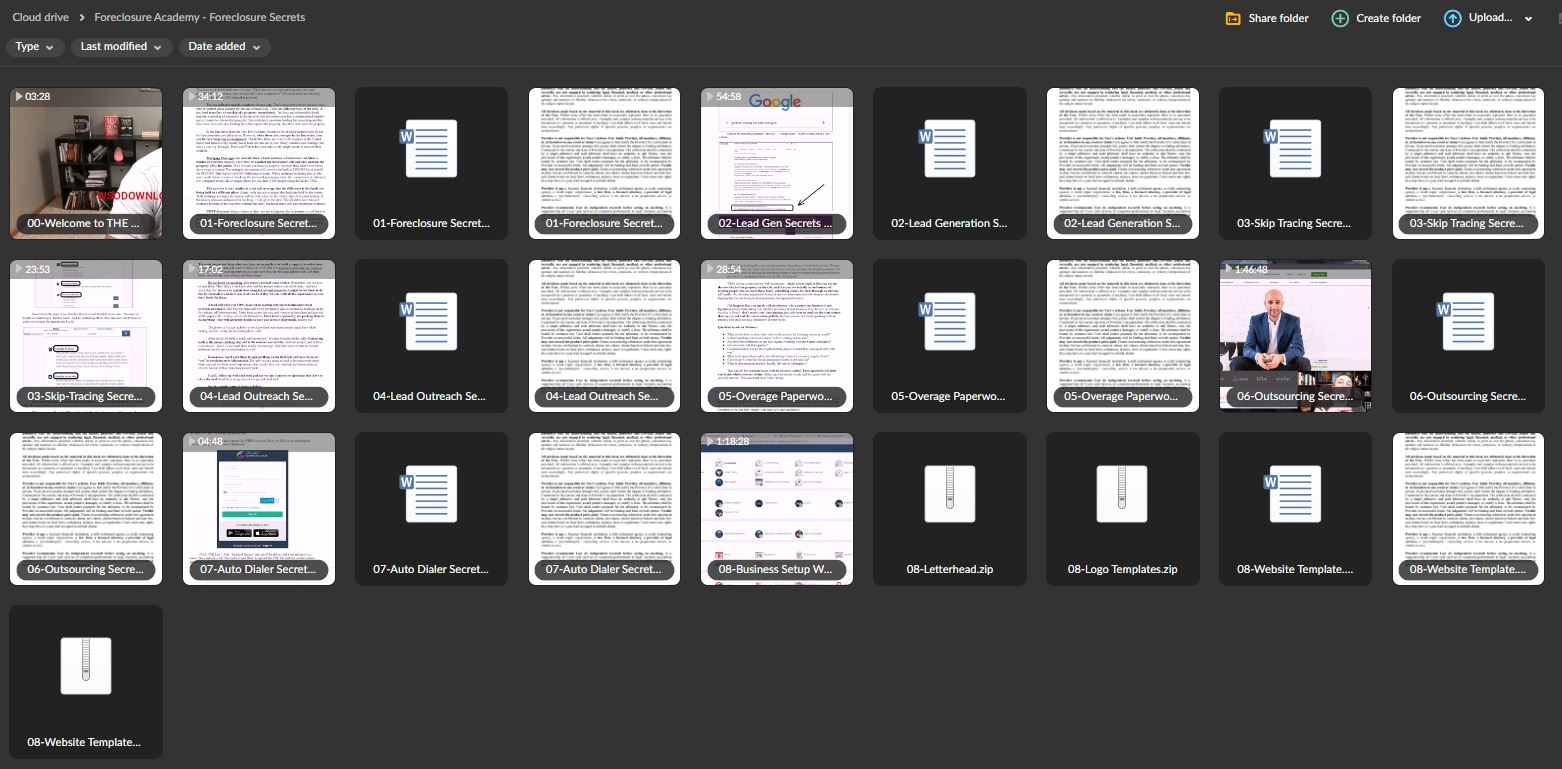This screenshot has width=1562, height=769.
Task: Expand the chevron next to Upload
Action: click(1528, 18)
